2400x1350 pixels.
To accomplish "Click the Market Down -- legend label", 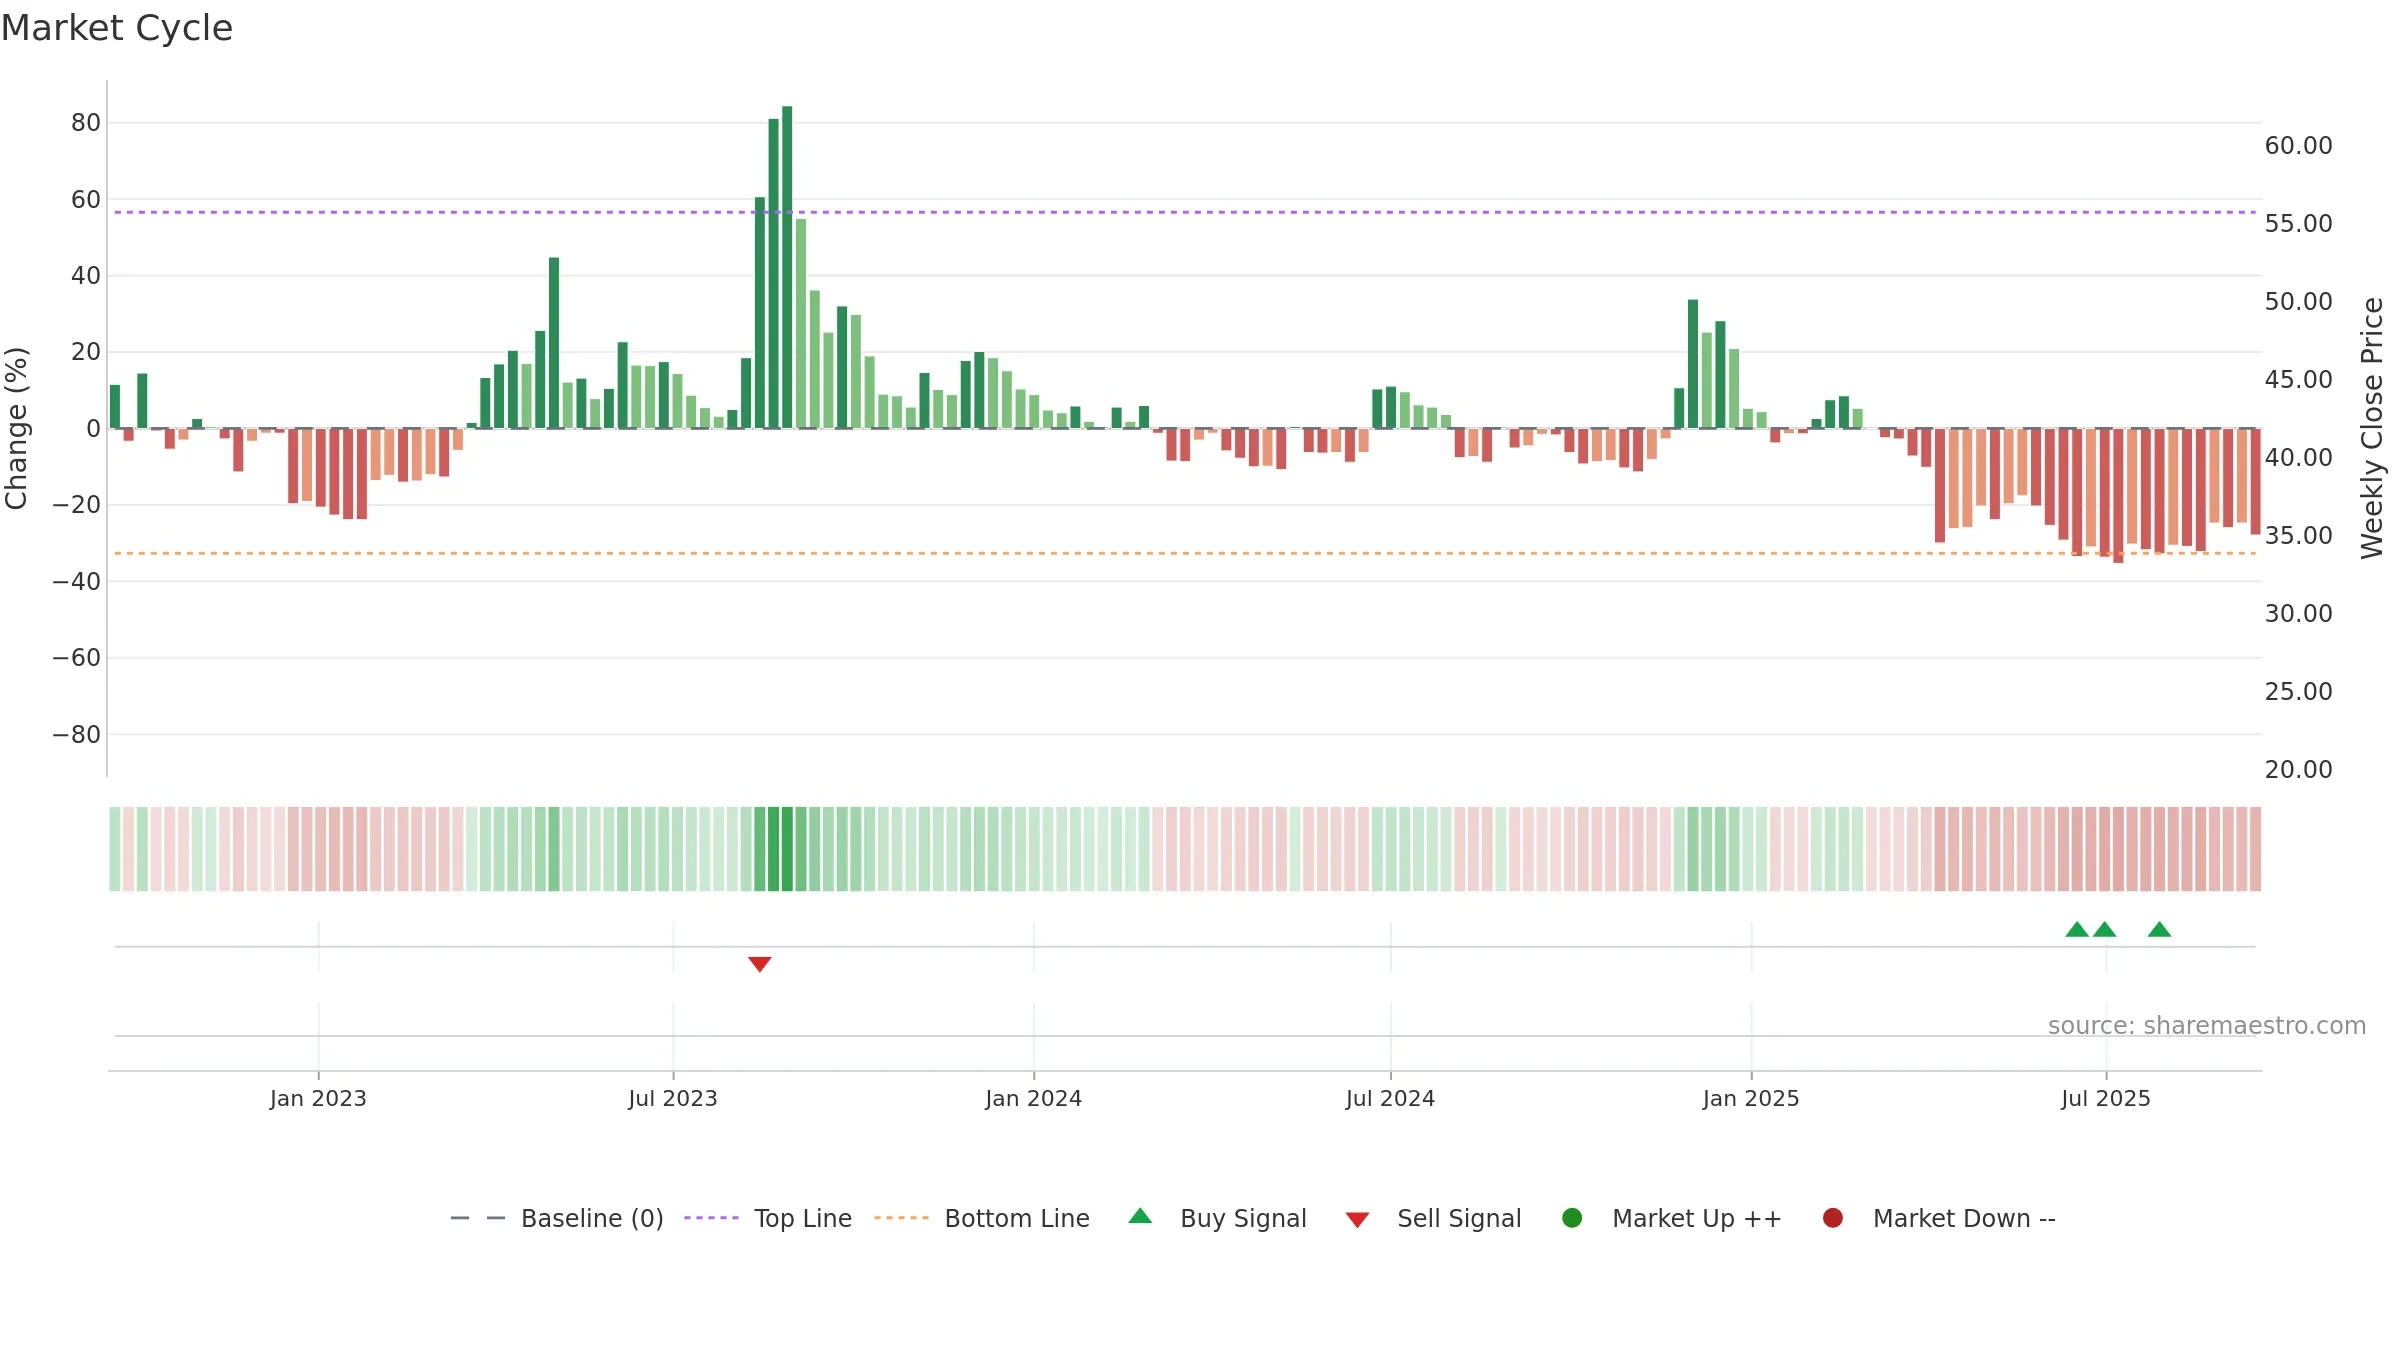I will tap(1964, 1218).
